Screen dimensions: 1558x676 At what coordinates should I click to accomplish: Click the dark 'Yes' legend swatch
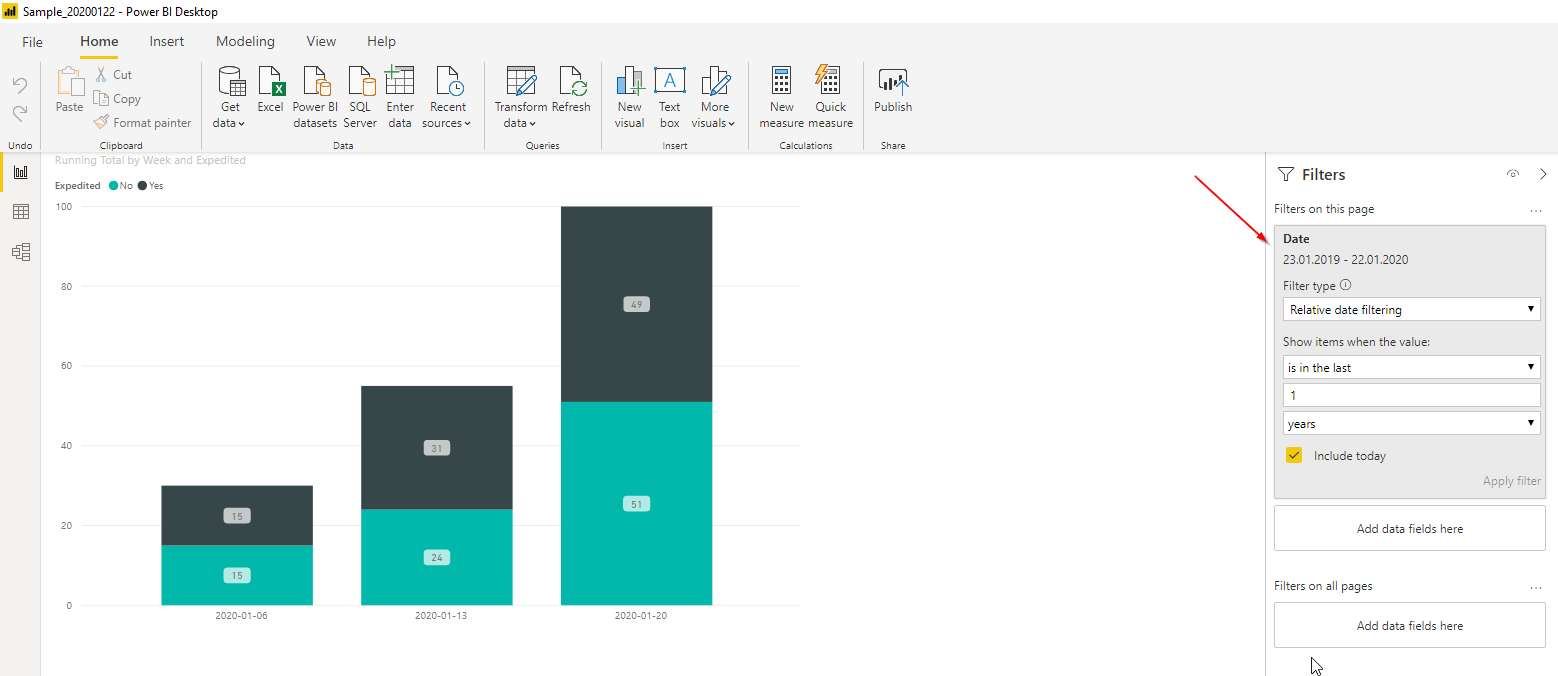tap(142, 186)
